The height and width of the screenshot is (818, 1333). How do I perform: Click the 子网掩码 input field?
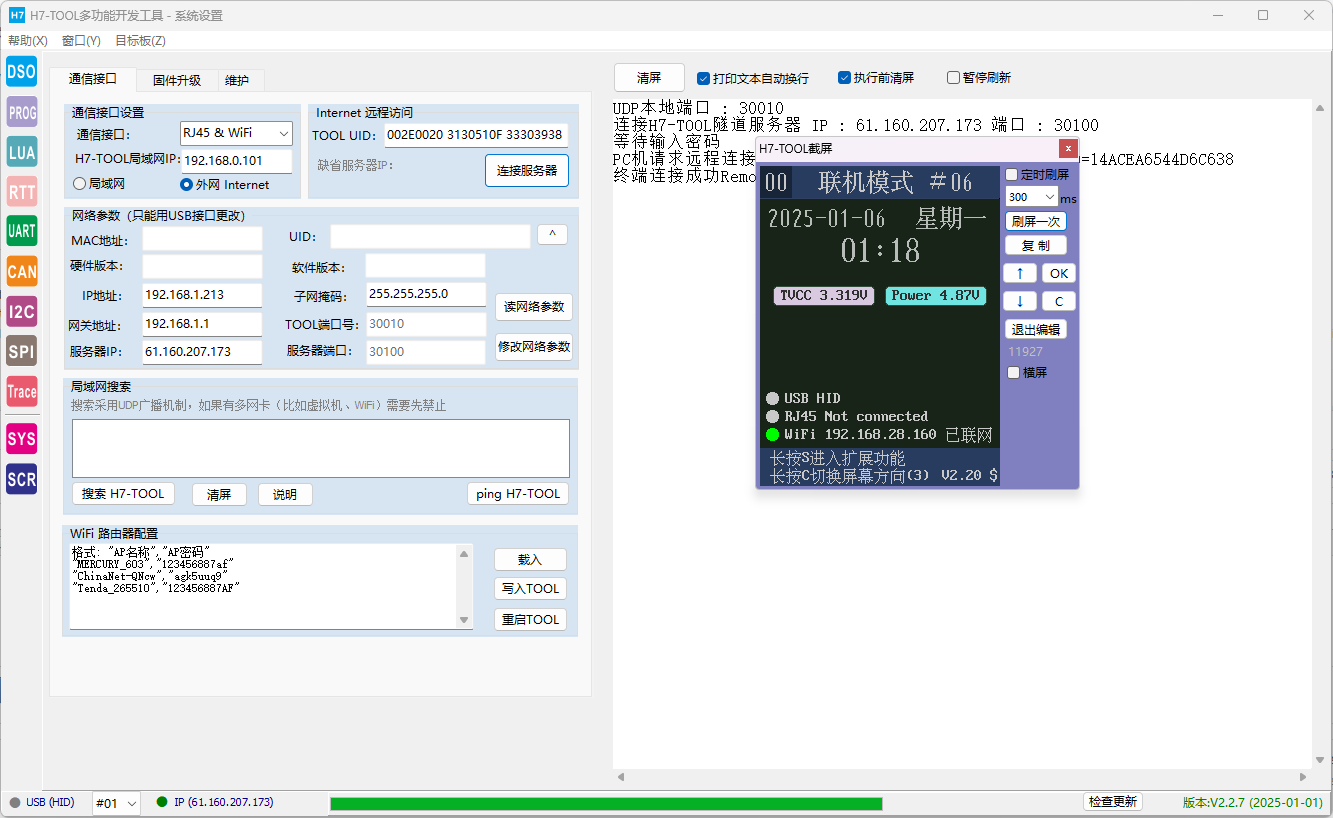point(425,294)
